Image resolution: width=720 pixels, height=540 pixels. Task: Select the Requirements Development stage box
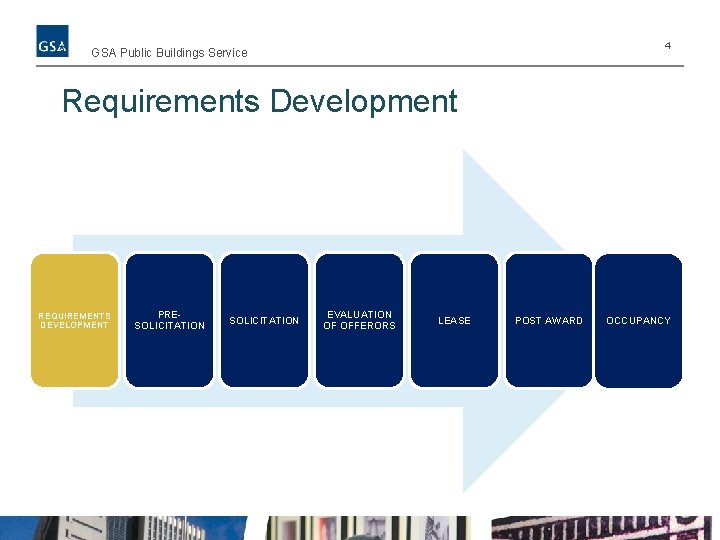[74, 321]
